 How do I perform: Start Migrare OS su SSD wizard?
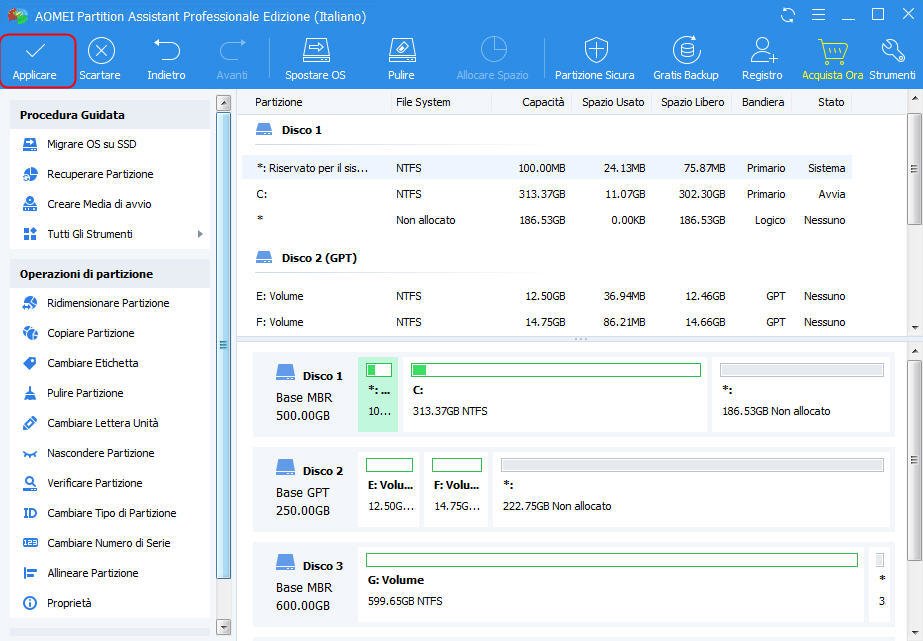point(91,144)
